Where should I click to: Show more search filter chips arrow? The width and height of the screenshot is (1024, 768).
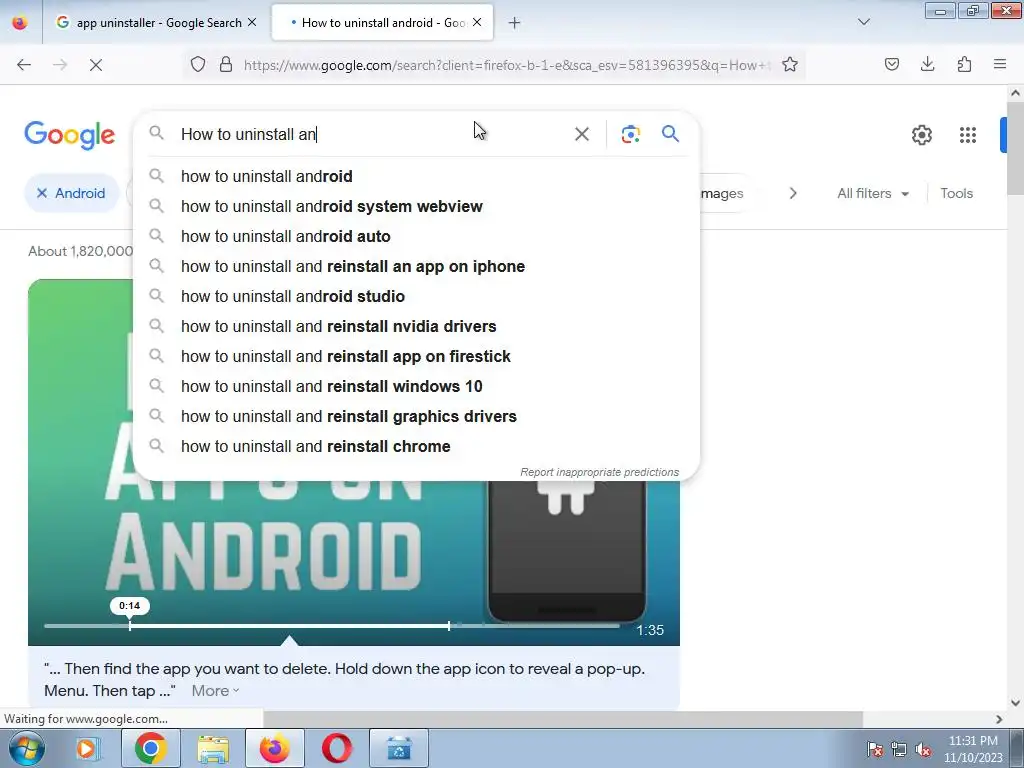[x=793, y=193]
